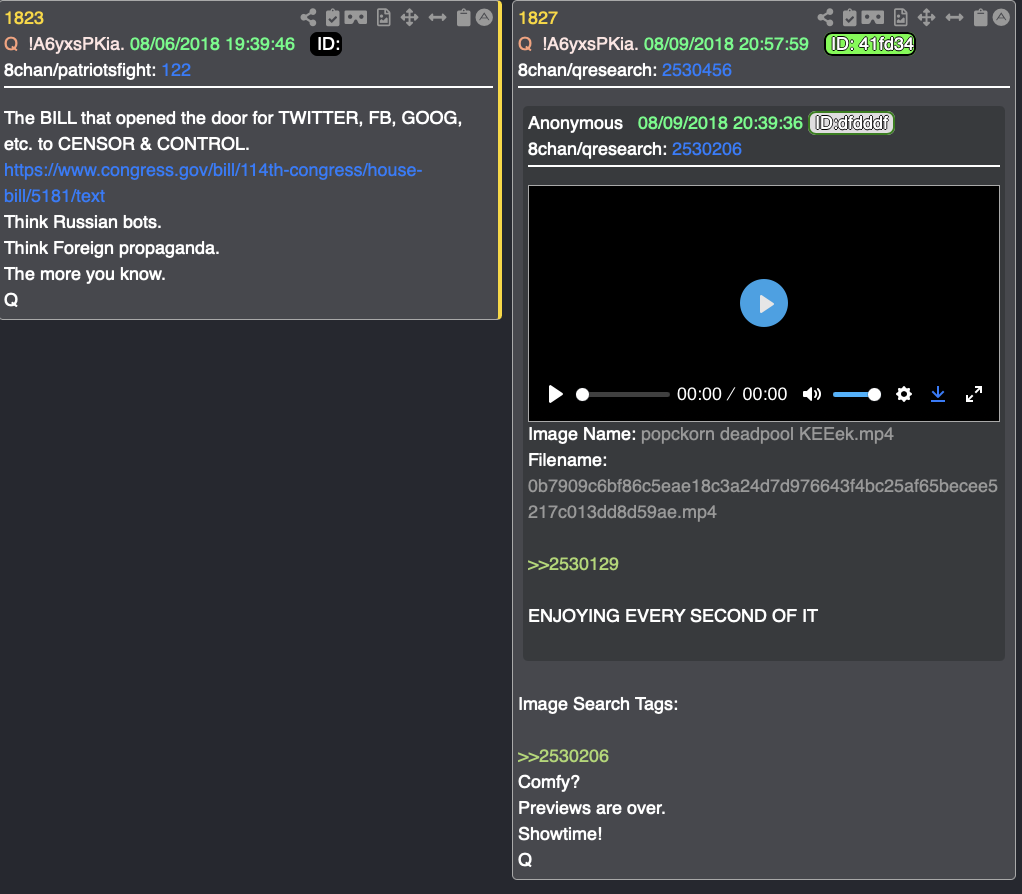Adjust the video volume slider
This screenshot has width=1022, height=894.
856,394
